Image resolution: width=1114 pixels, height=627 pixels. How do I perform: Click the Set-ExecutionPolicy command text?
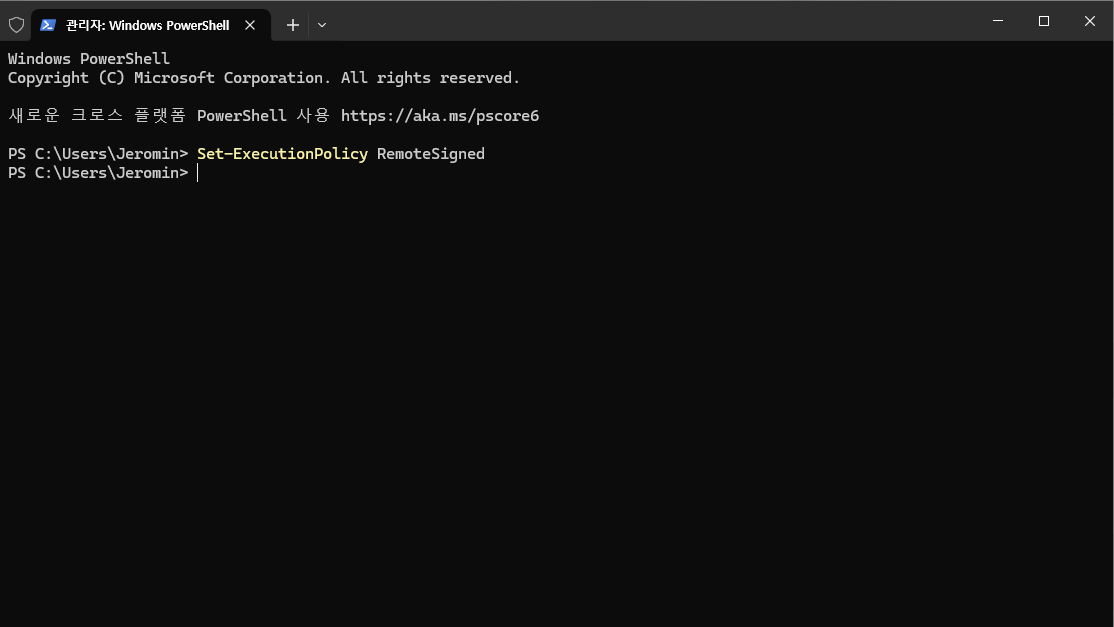click(282, 153)
